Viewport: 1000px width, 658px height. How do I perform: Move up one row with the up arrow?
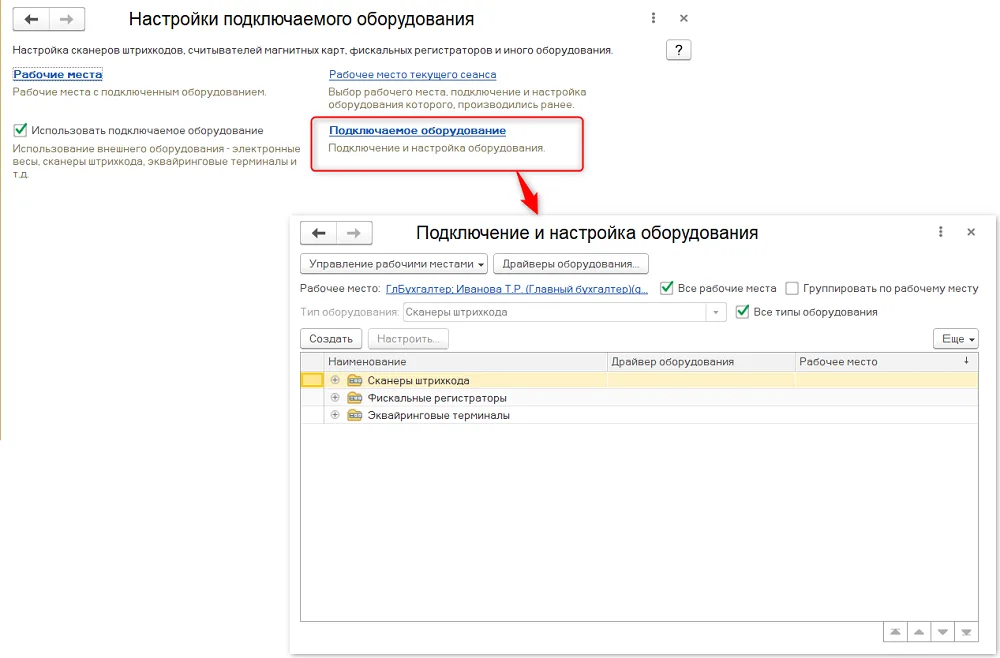pyautogui.click(x=919, y=632)
